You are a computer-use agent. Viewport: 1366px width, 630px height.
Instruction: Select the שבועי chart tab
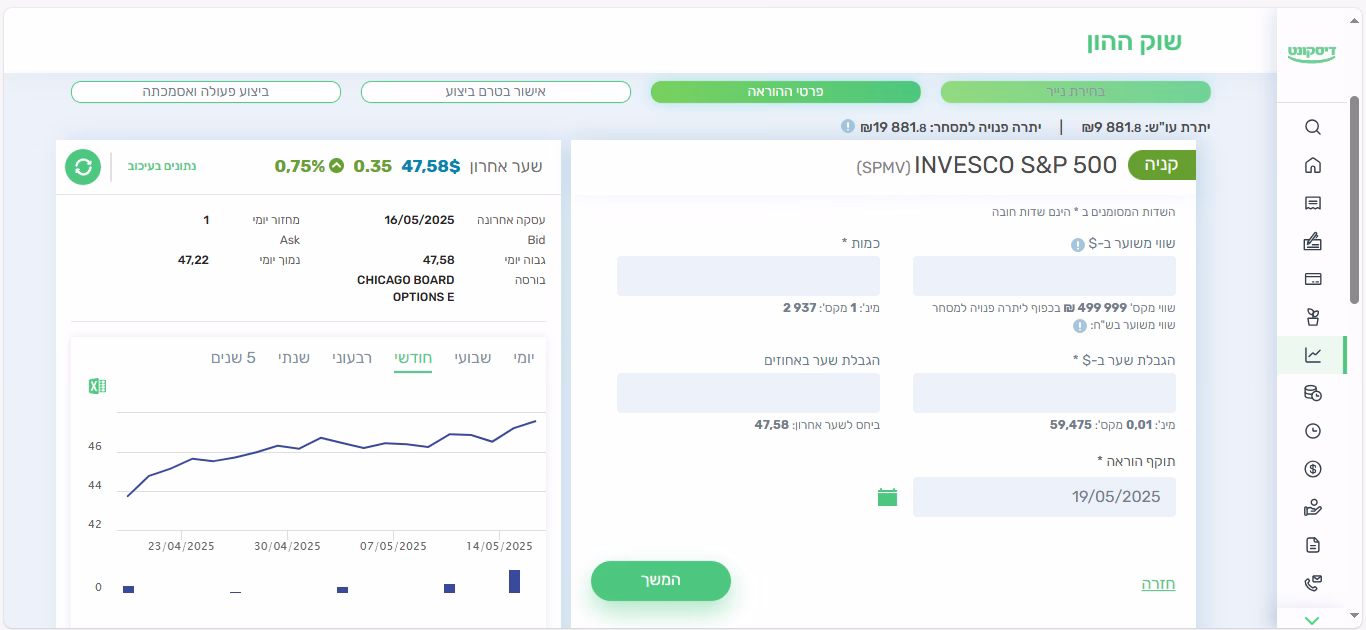point(473,358)
